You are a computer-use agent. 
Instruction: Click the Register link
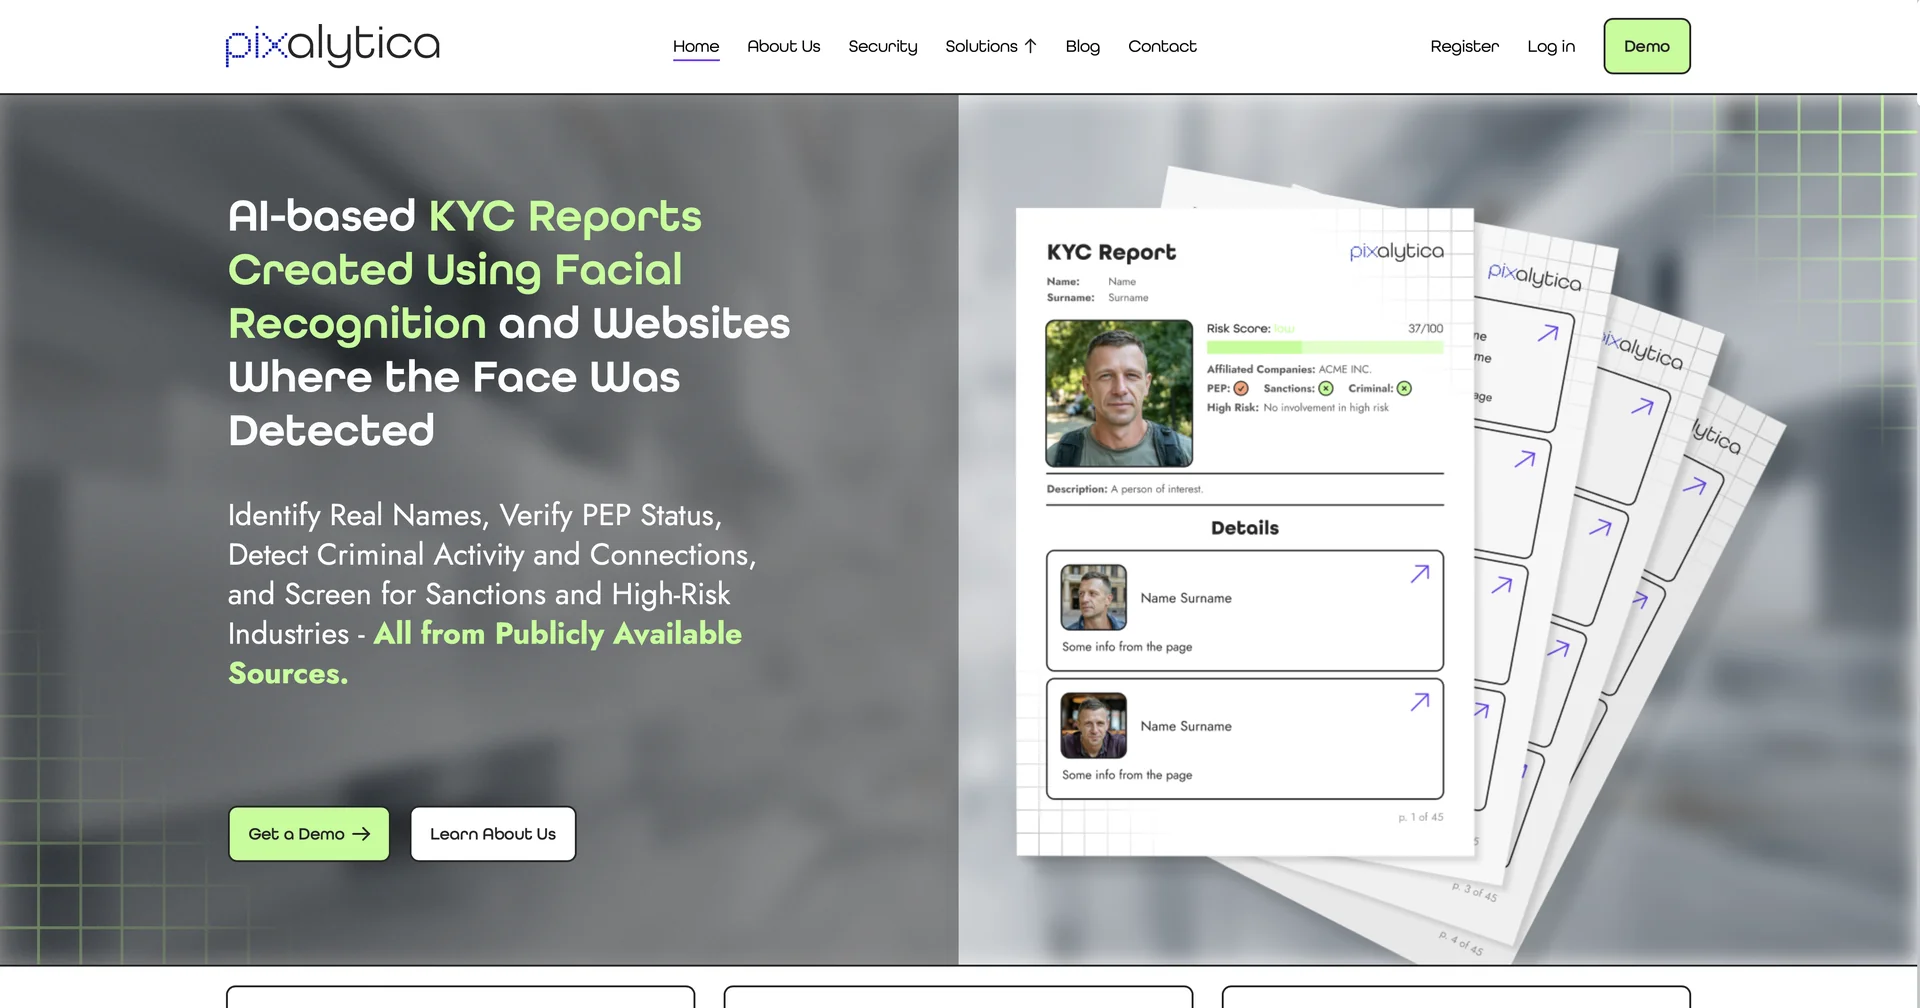click(x=1464, y=46)
